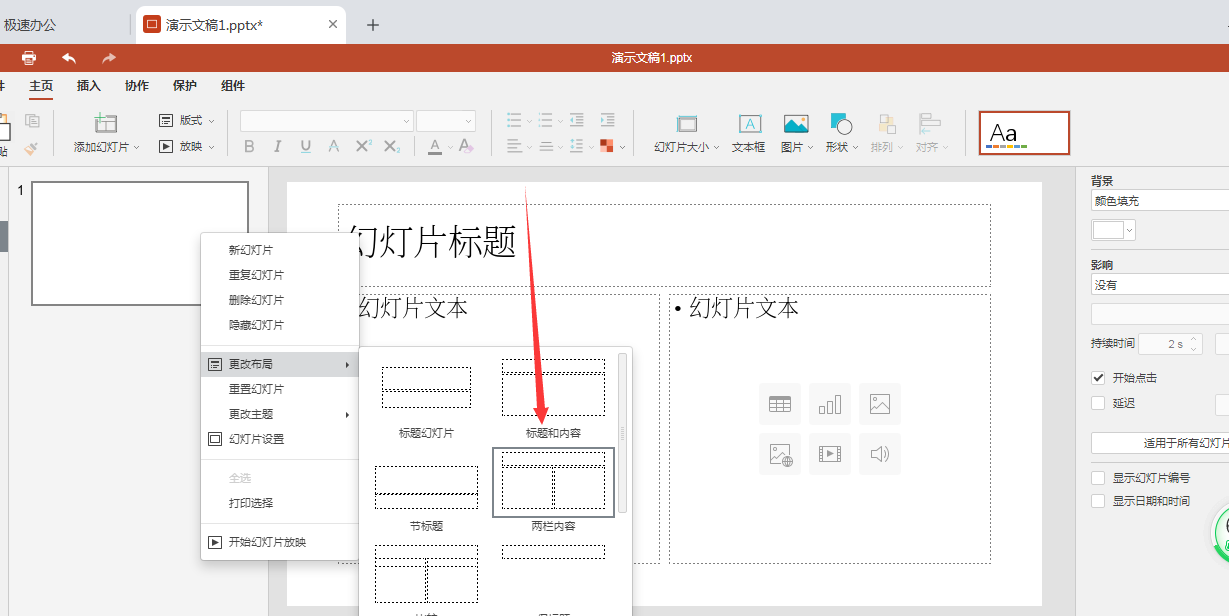Open the transition 没有 dropdown

point(1160,285)
